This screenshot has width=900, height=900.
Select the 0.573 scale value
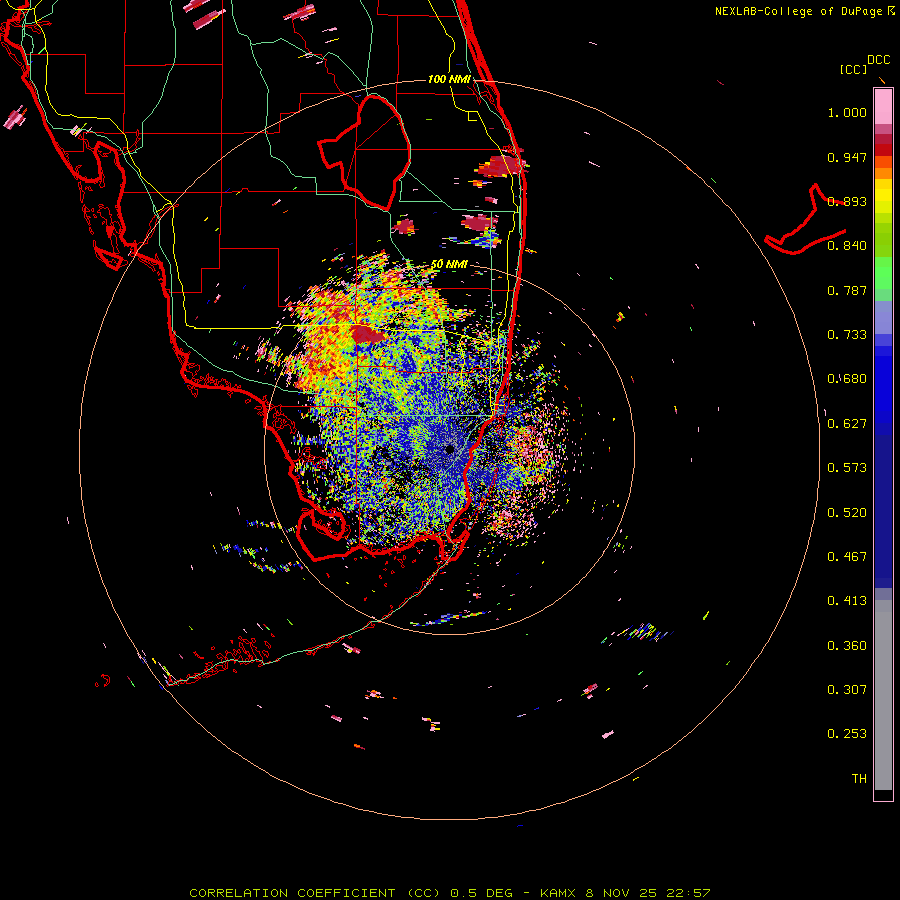coord(847,468)
